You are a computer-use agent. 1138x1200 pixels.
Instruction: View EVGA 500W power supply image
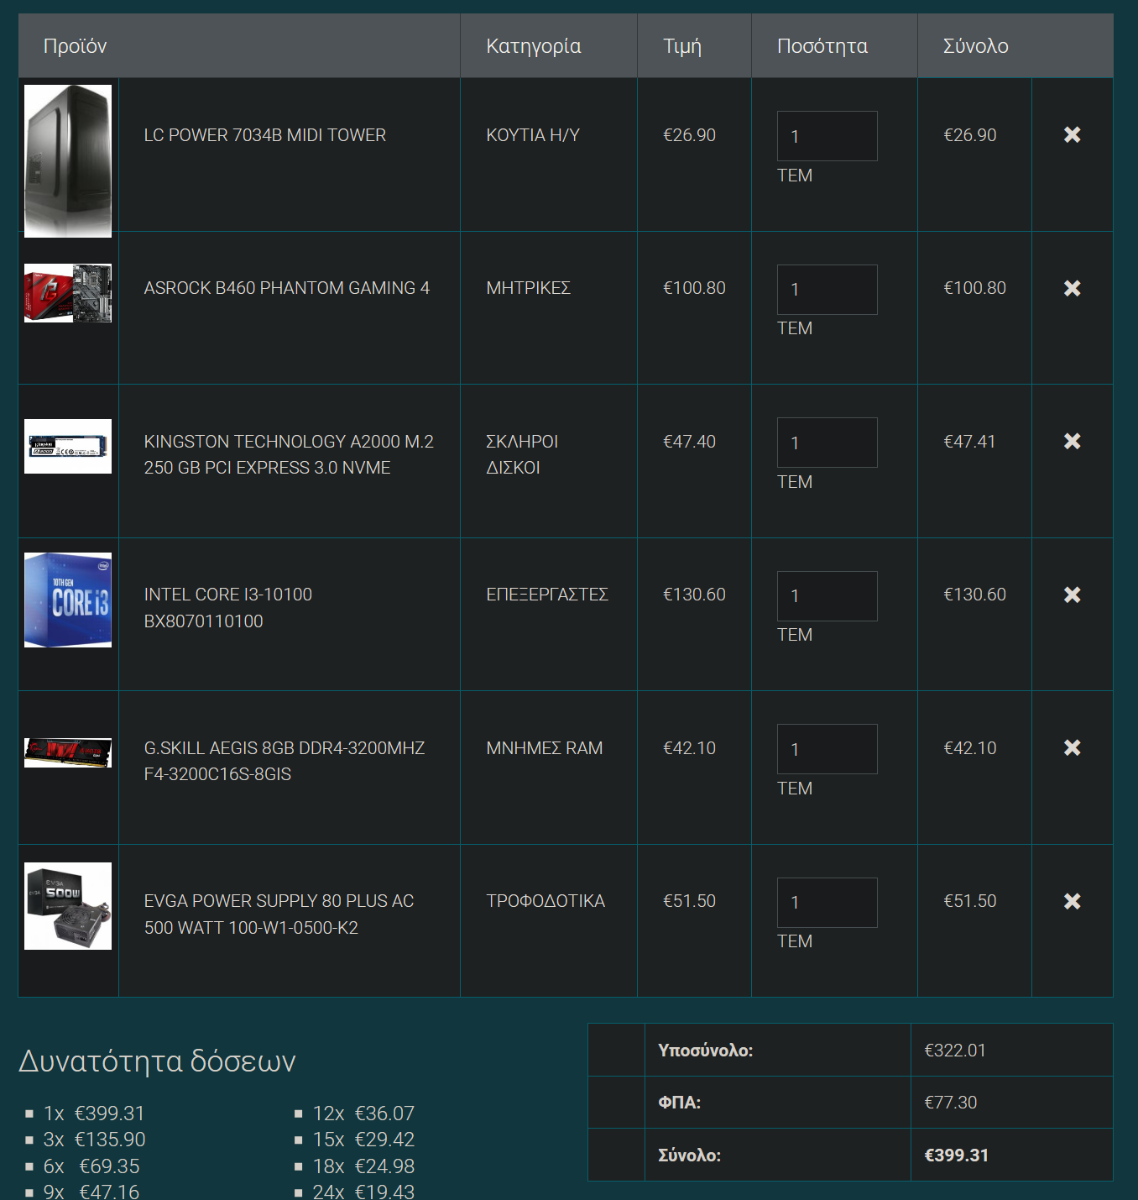[68, 906]
